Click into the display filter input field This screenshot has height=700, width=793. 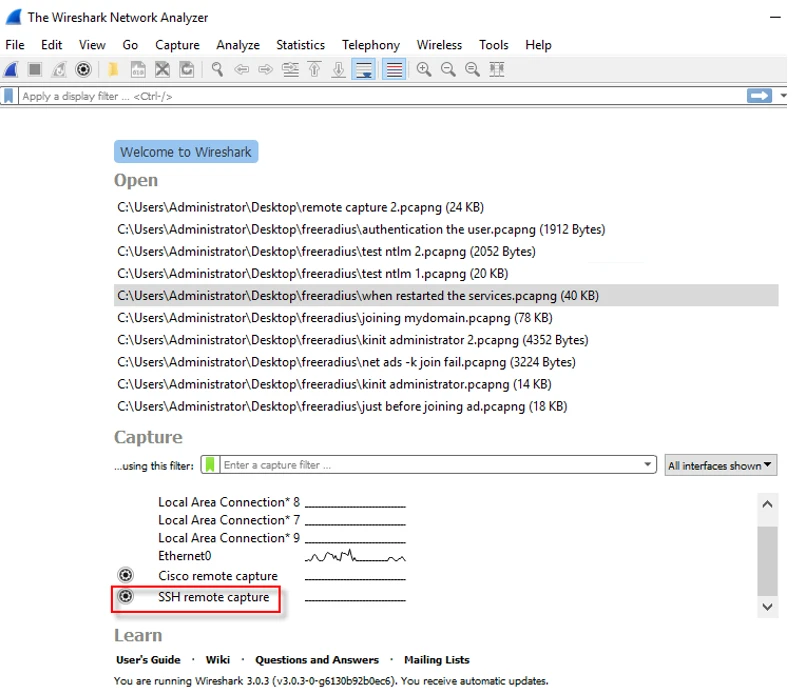pyautogui.click(x=380, y=96)
